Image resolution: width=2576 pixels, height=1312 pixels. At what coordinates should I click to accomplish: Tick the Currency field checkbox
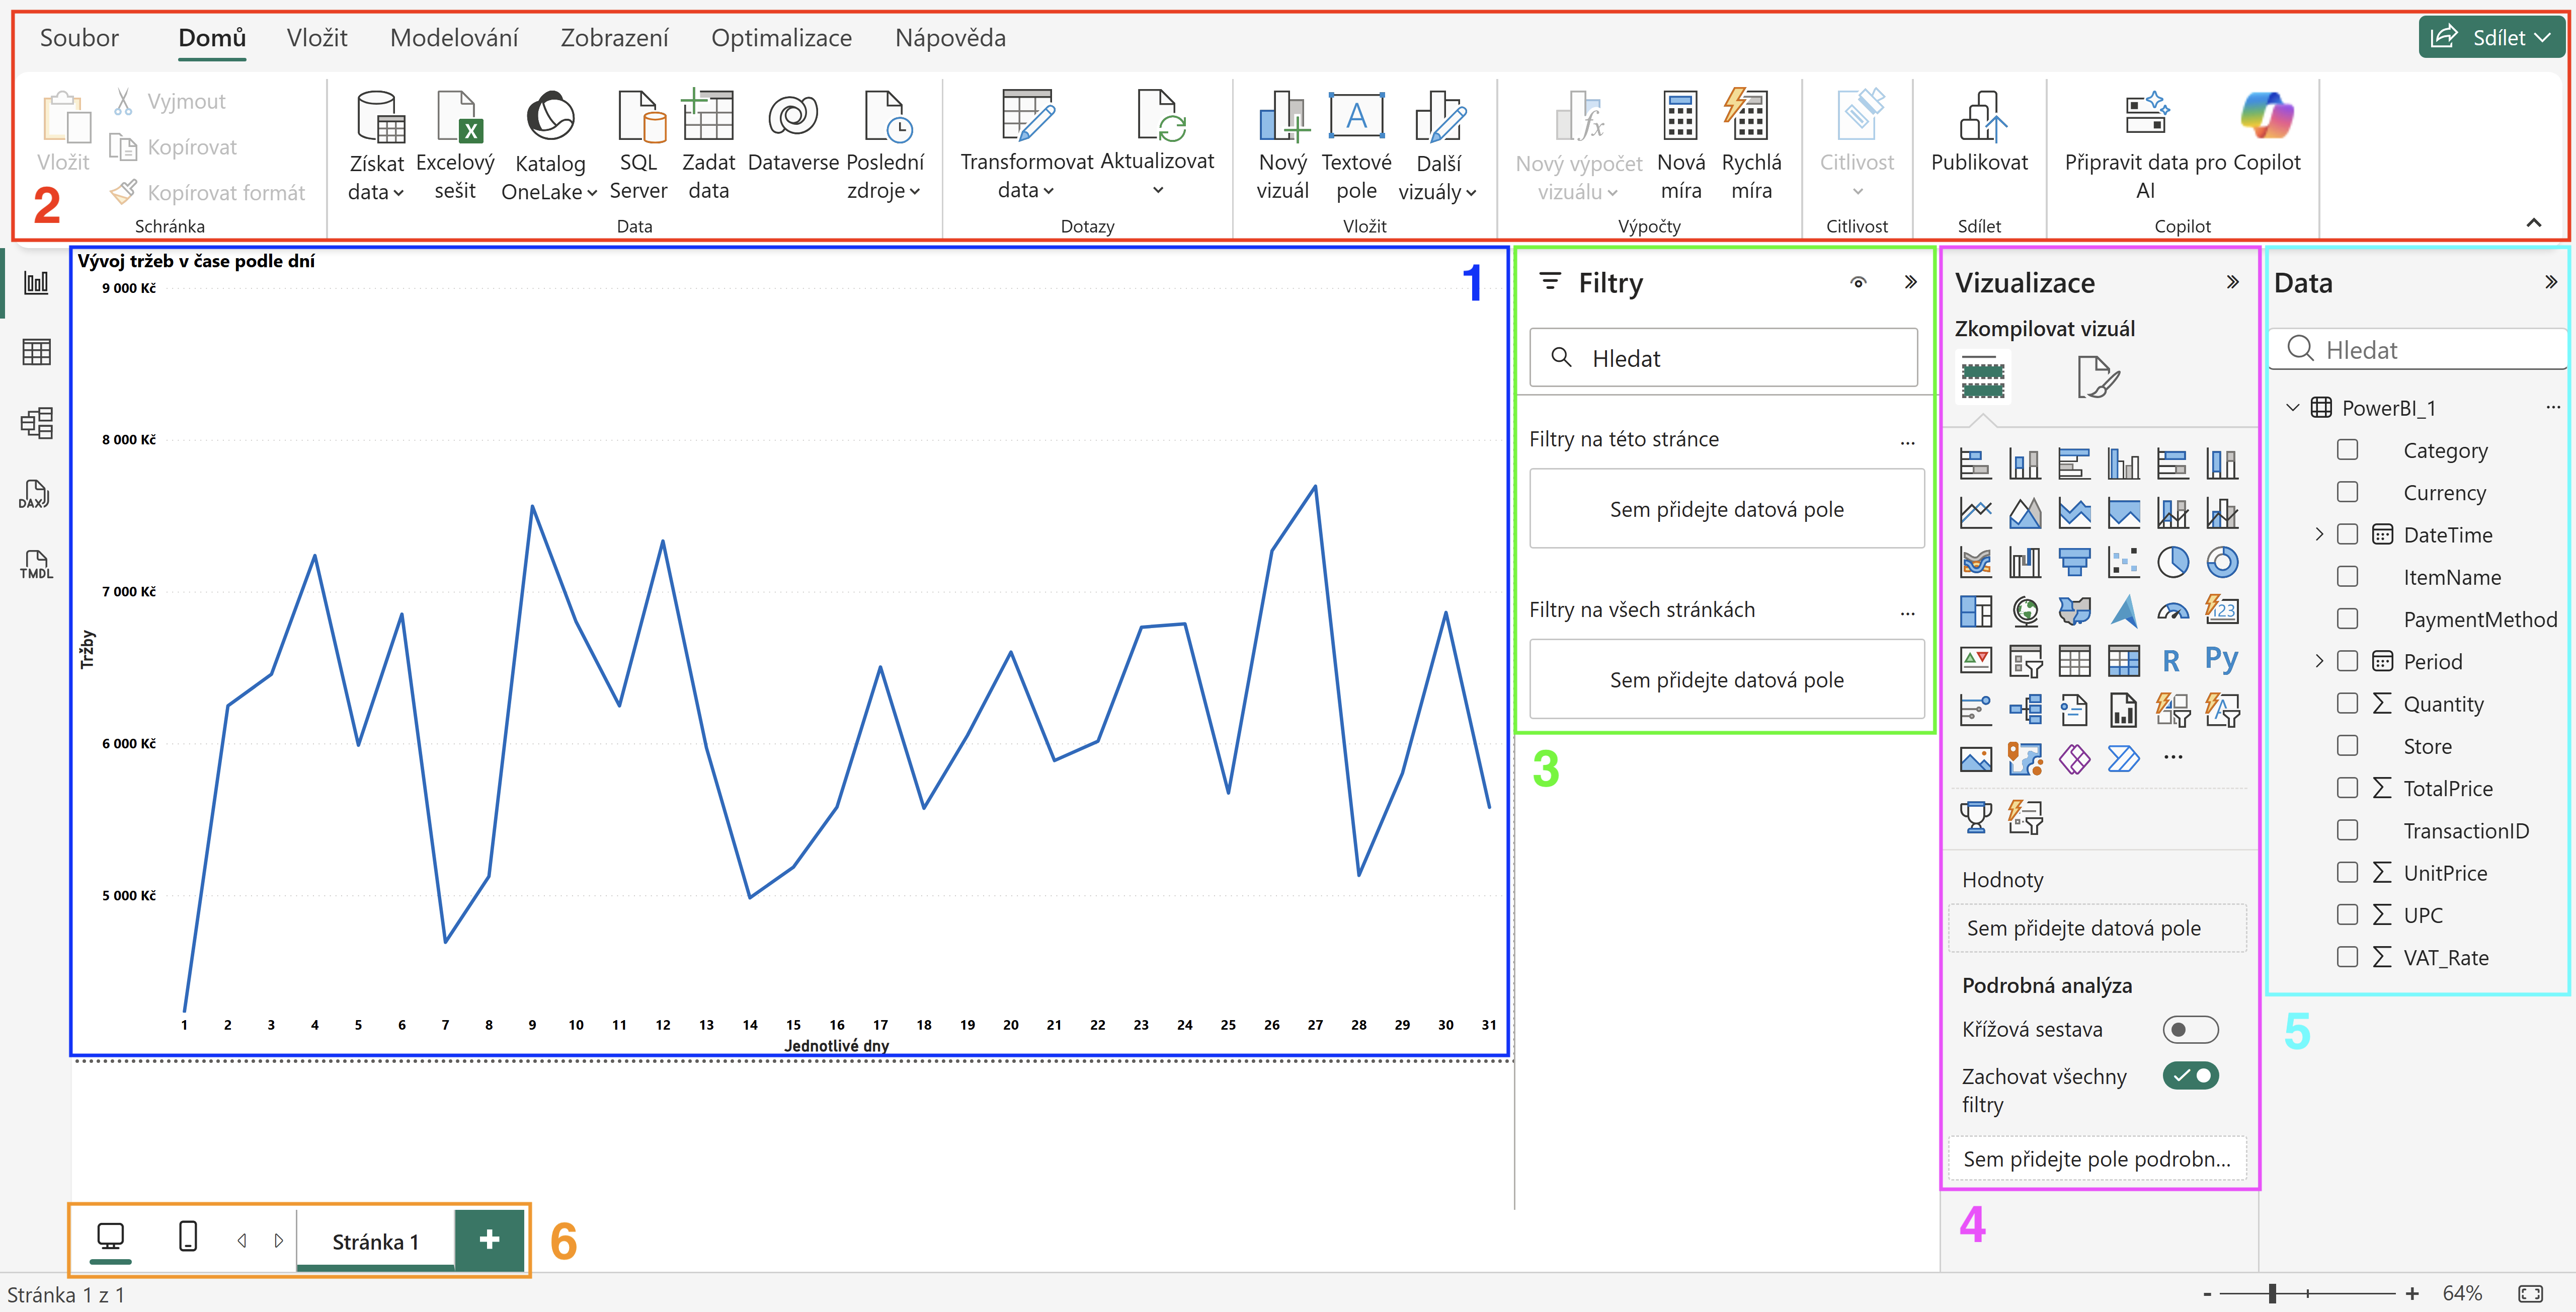tap(2347, 492)
